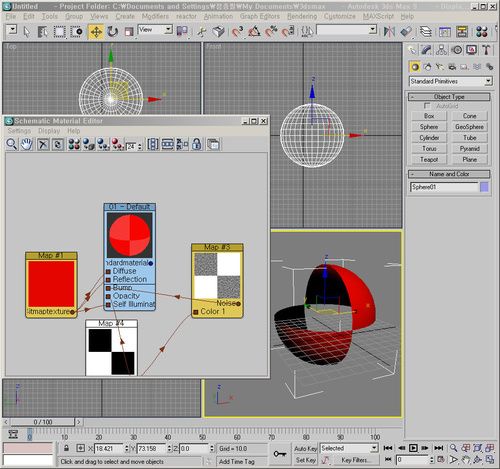Image resolution: width=500 pixels, height=469 pixels.
Task: Toggle Spinner Snap
Action: [x=288, y=32]
